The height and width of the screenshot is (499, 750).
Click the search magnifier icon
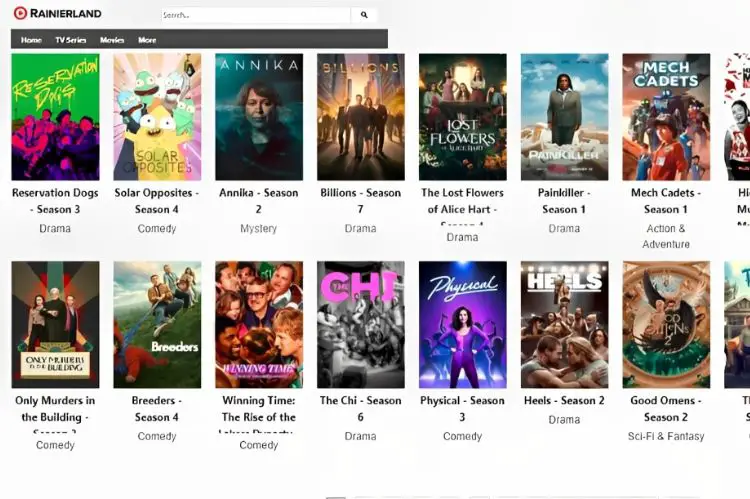tap(364, 15)
